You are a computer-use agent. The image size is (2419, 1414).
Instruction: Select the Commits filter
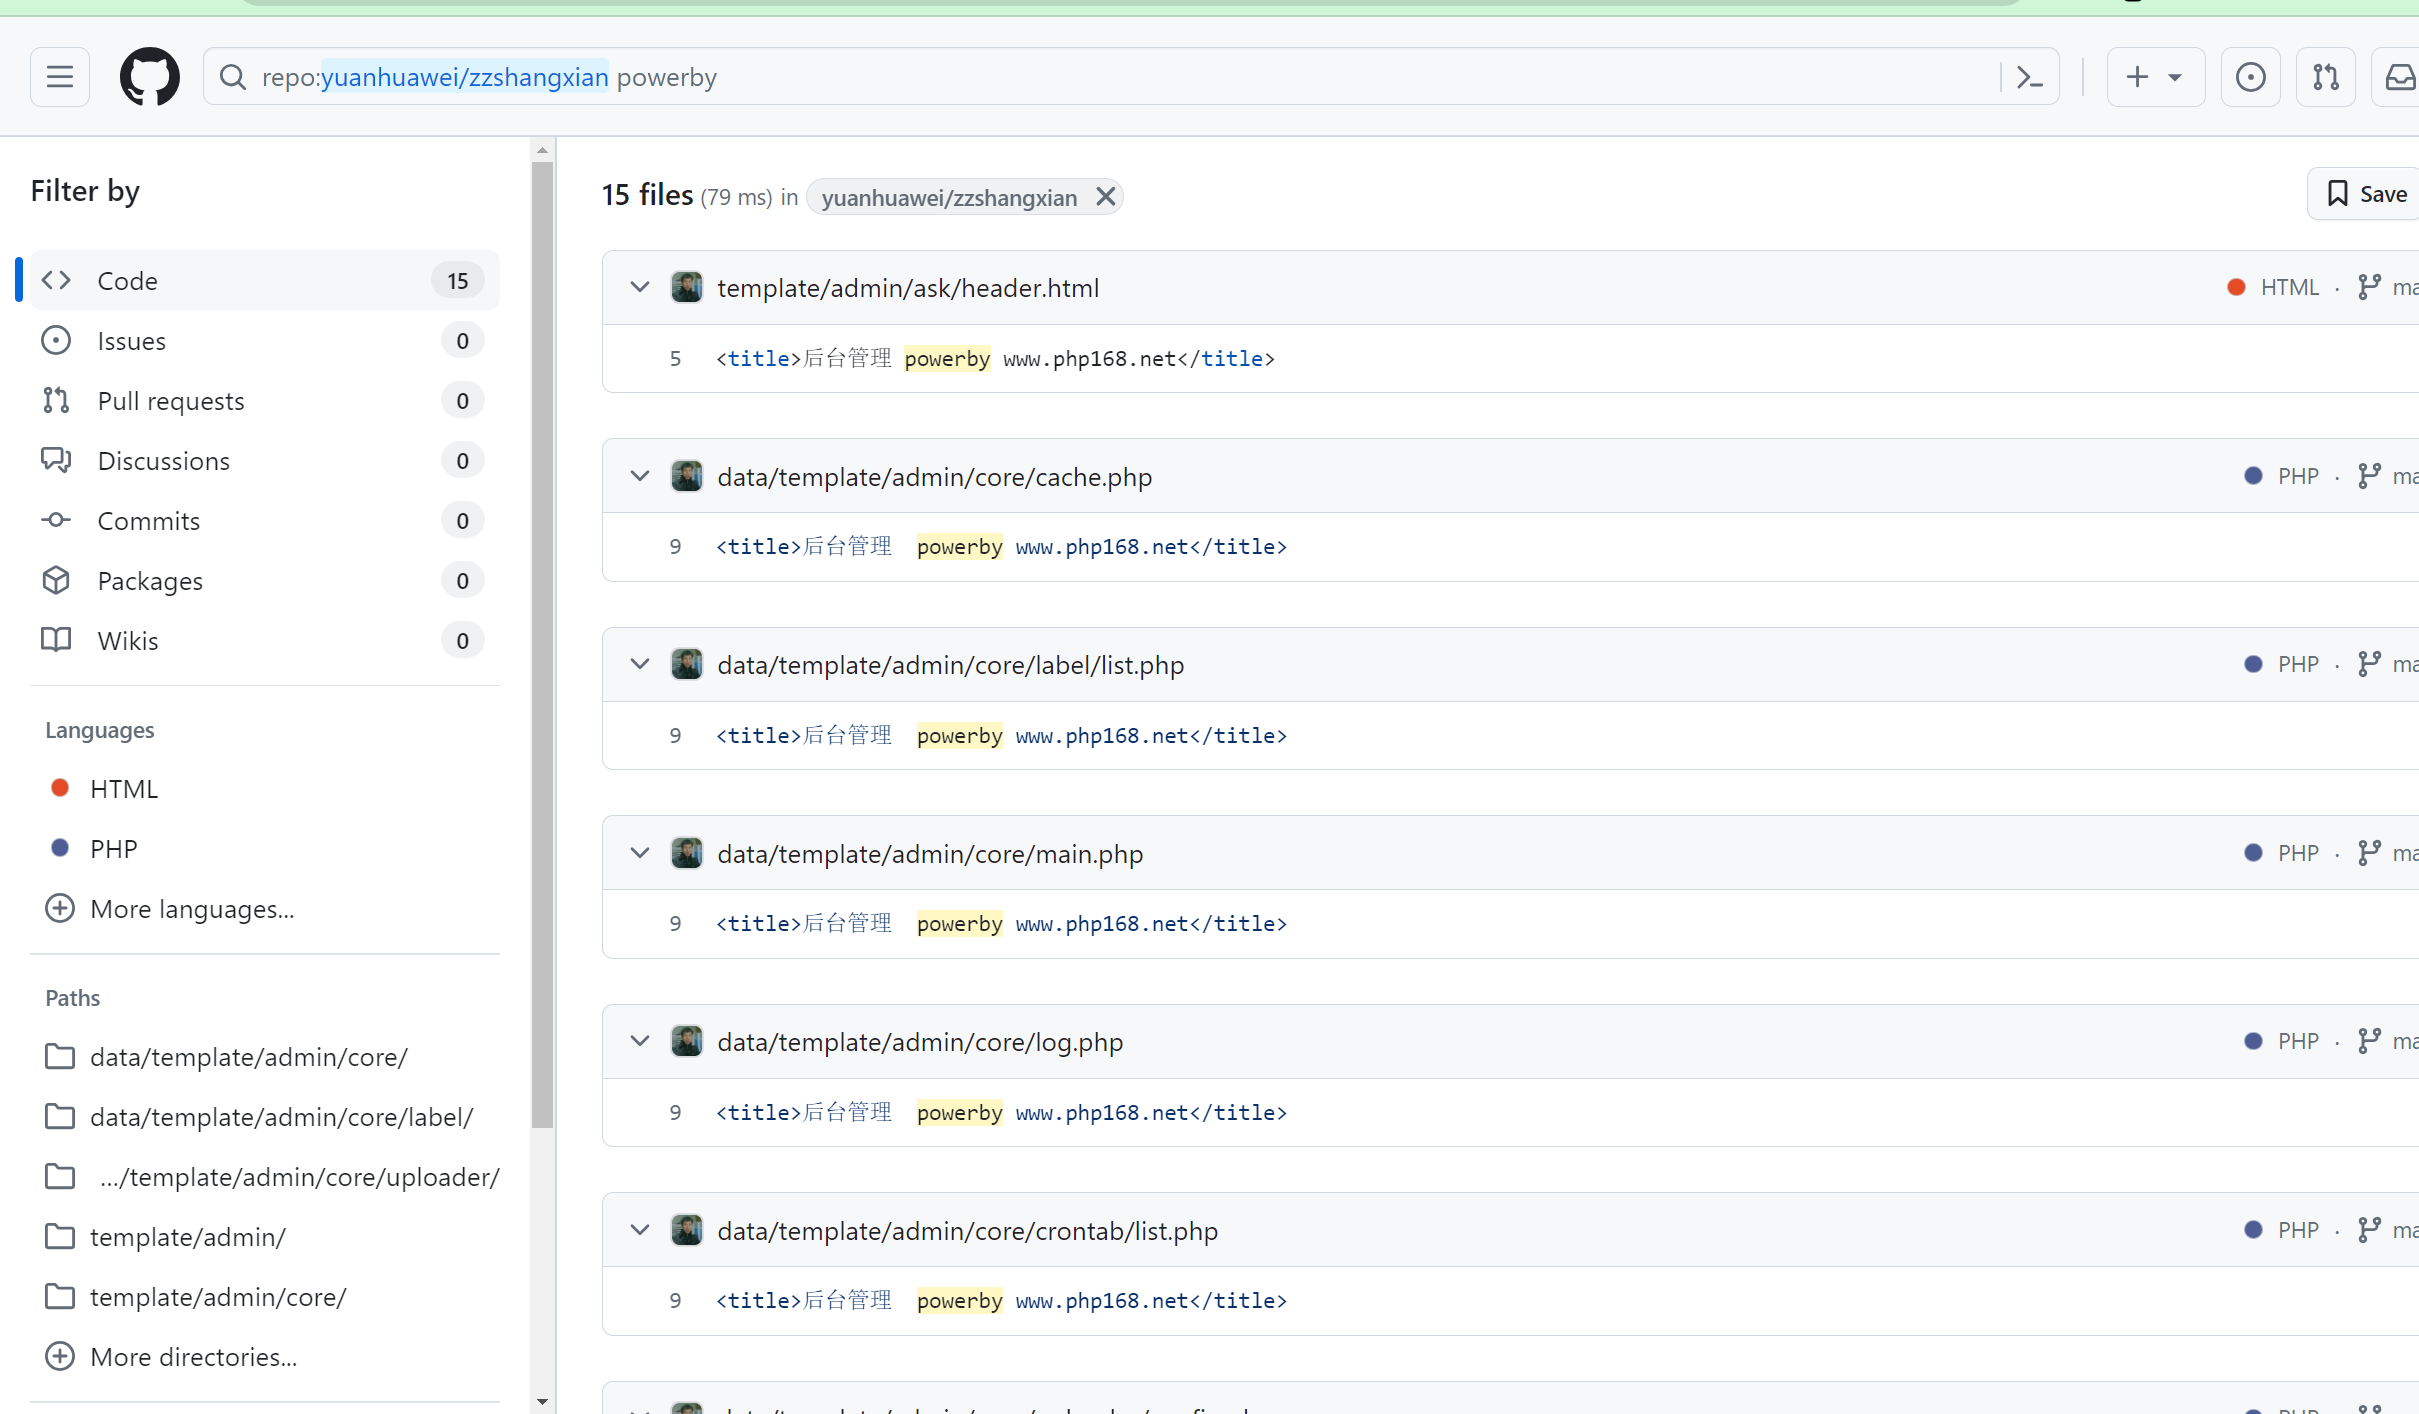pos(264,521)
